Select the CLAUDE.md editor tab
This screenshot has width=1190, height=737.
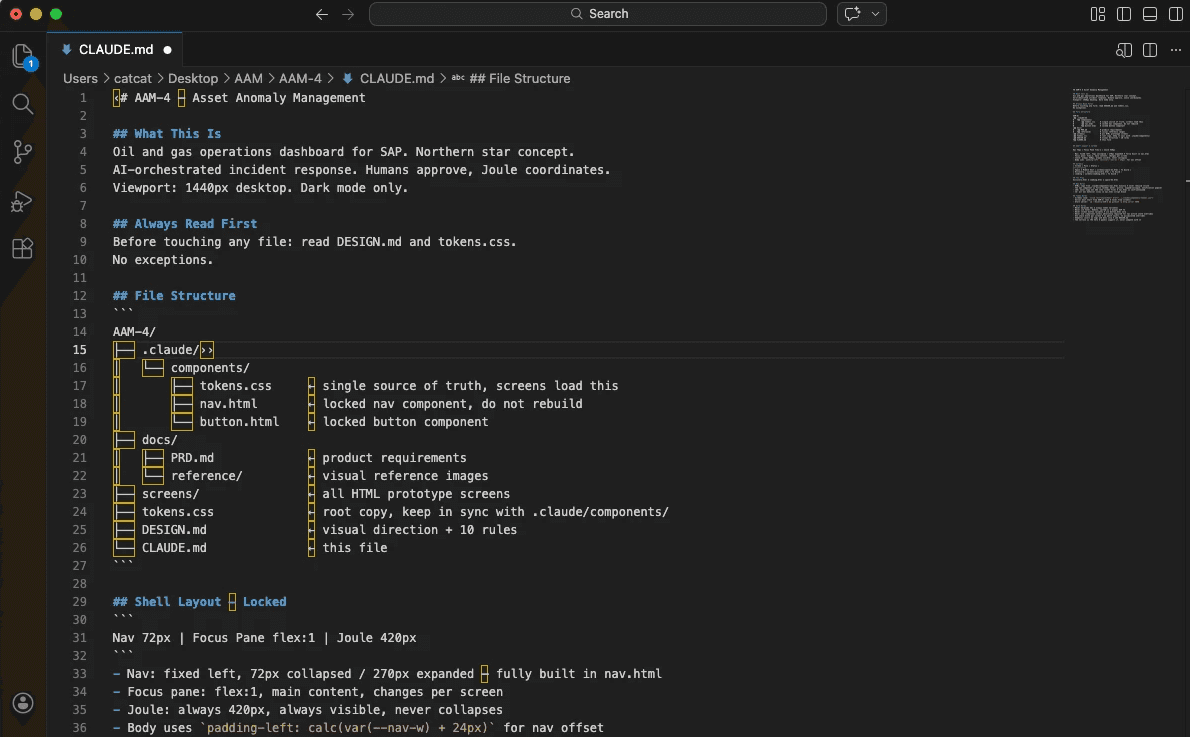115,49
